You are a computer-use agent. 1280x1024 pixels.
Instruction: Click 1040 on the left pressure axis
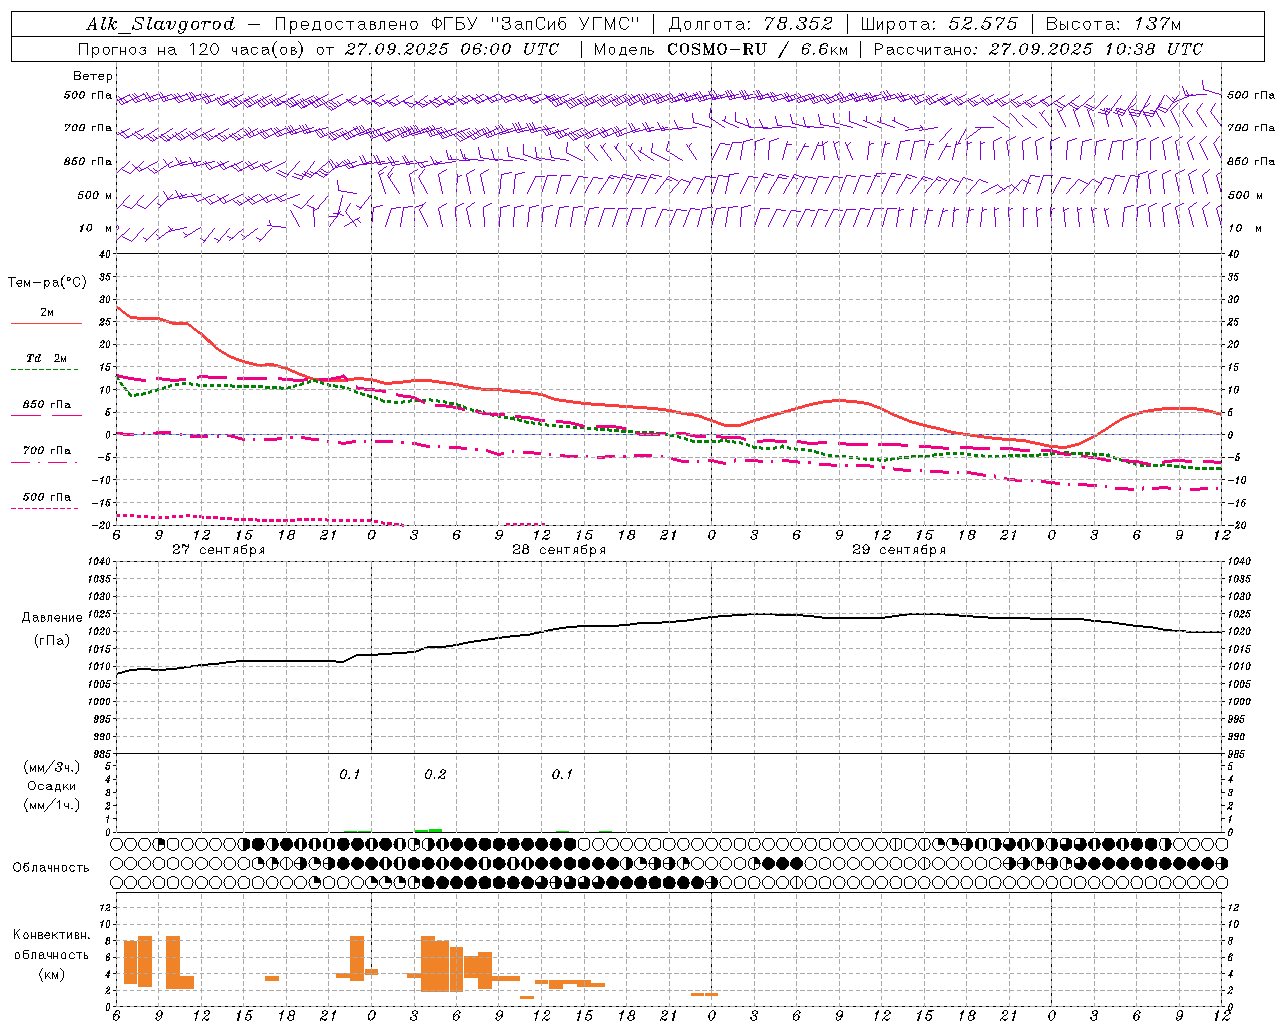(100, 562)
